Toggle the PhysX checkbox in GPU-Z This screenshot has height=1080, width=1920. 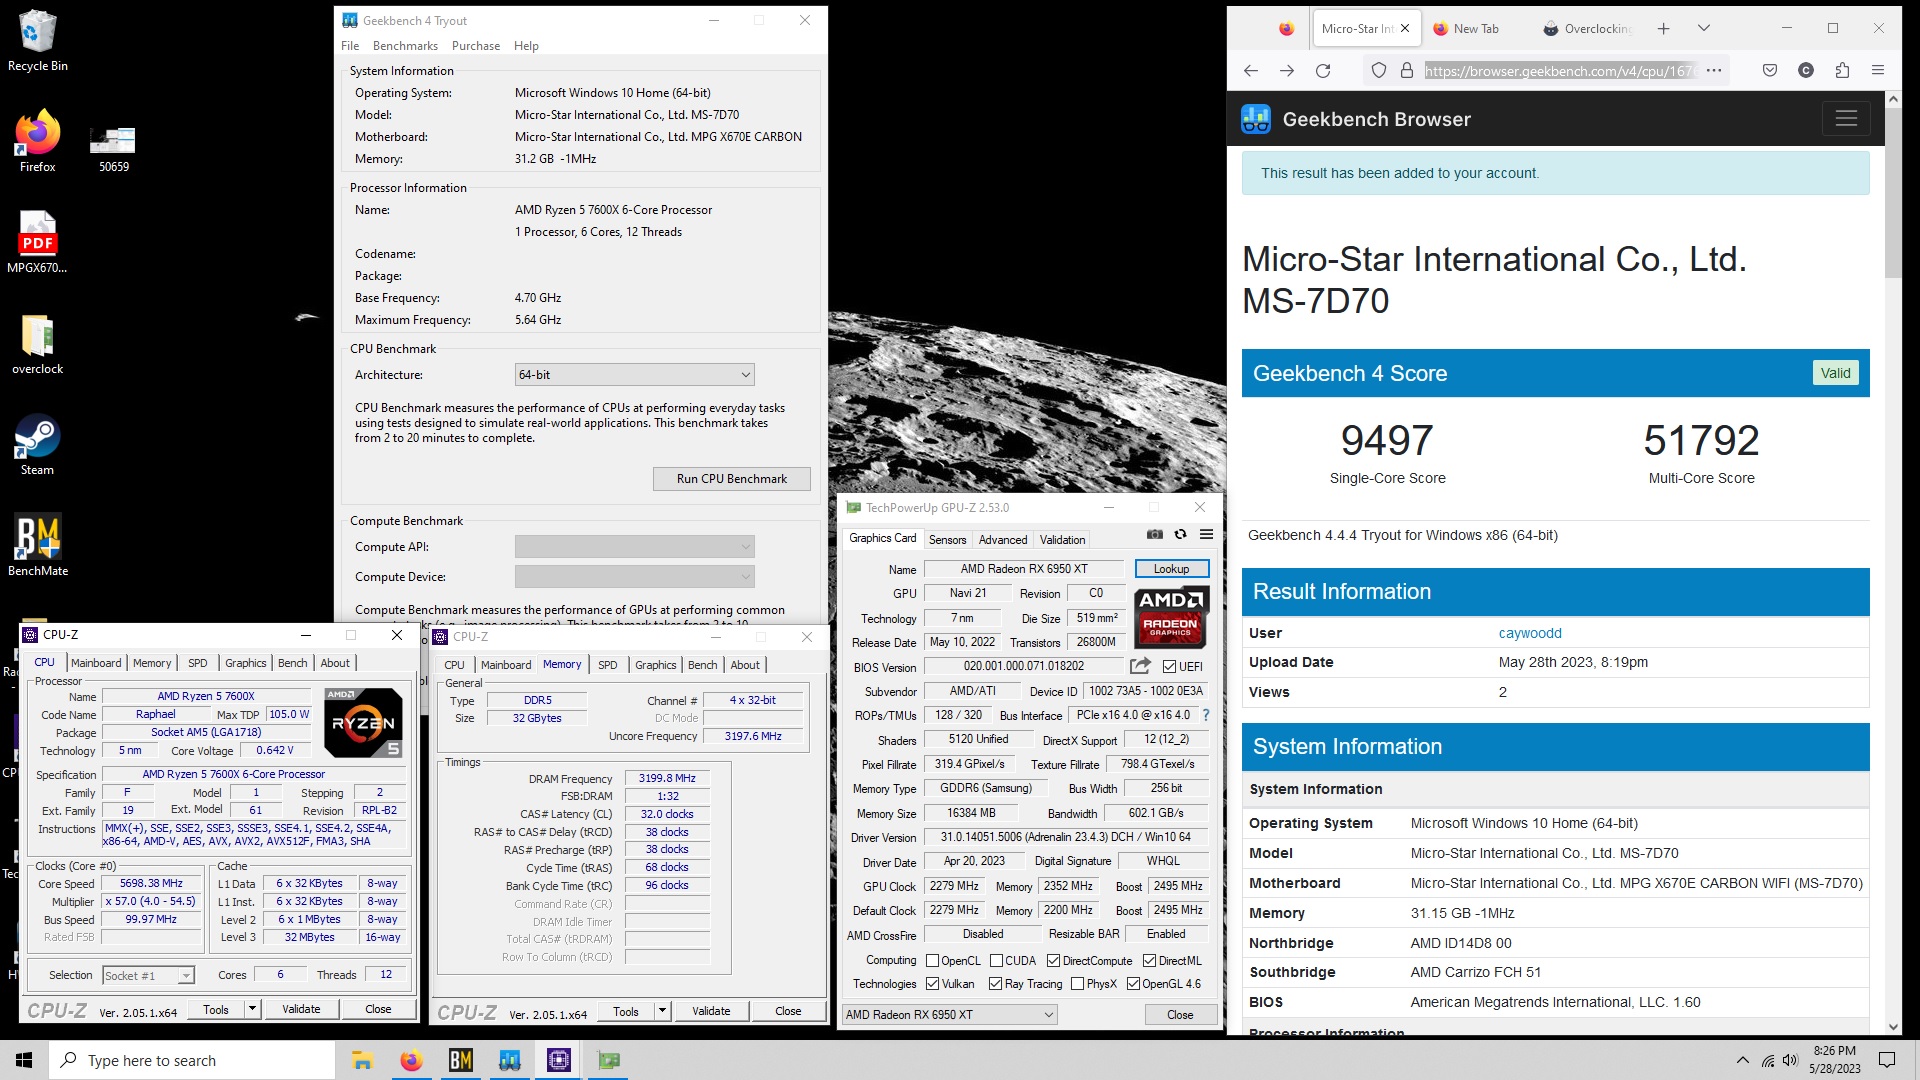(x=1077, y=984)
